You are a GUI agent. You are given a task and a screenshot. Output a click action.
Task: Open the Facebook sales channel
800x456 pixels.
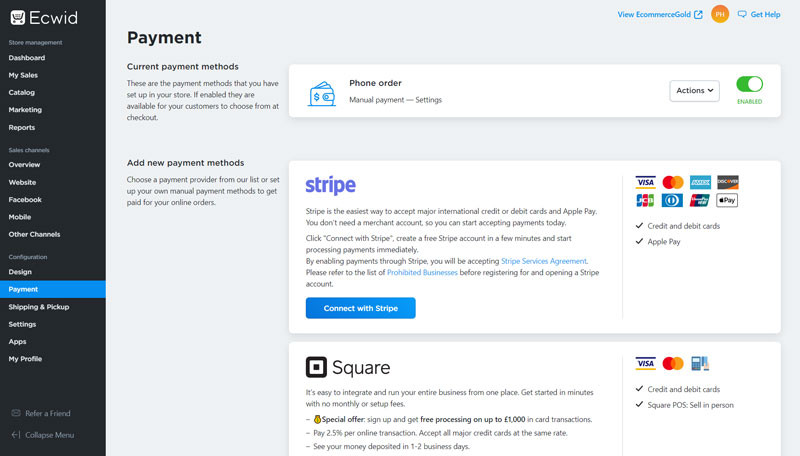pyautogui.click(x=25, y=200)
